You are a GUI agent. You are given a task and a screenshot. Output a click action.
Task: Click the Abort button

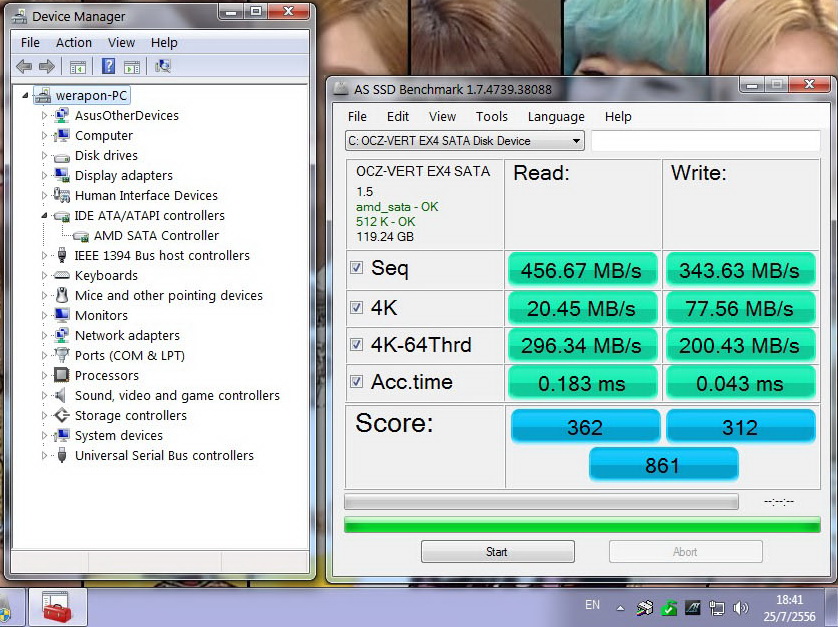pos(686,552)
